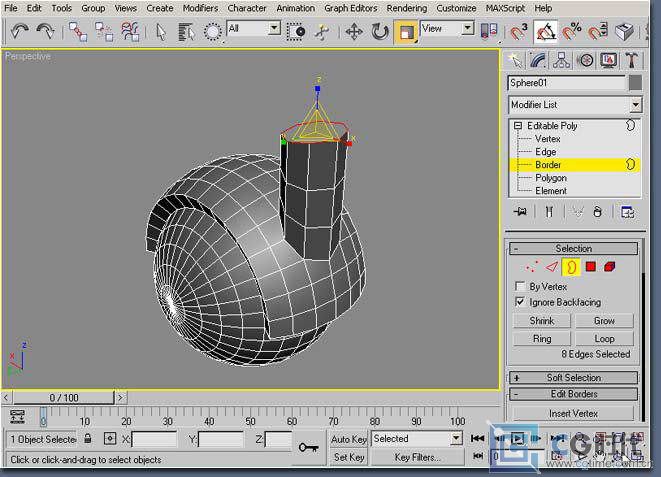Click the object color swatch beside Sphere01
Image resolution: width=661 pixels, height=477 pixels.
click(x=635, y=83)
